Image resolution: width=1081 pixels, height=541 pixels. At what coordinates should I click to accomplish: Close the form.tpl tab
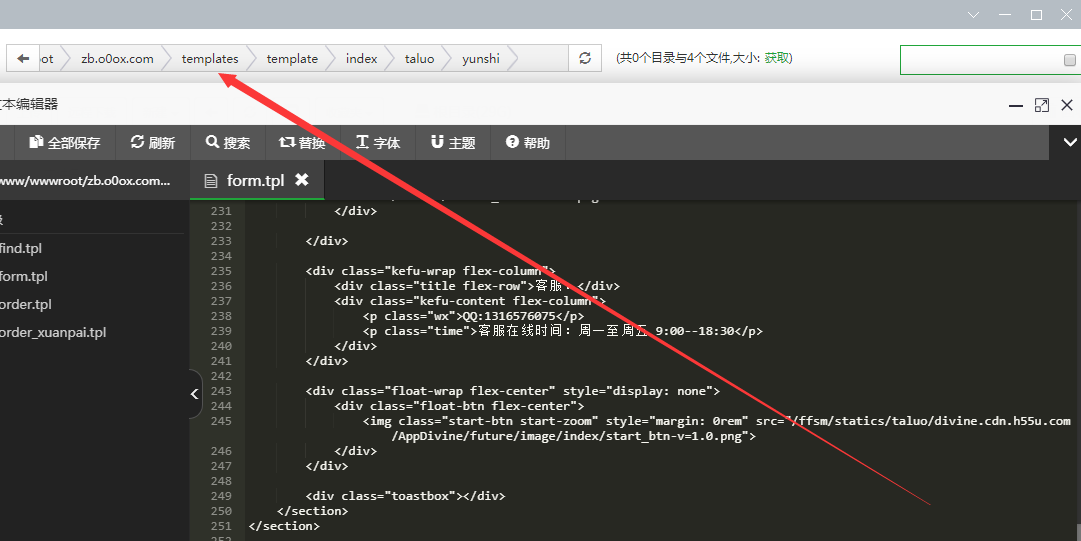pyautogui.click(x=301, y=180)
